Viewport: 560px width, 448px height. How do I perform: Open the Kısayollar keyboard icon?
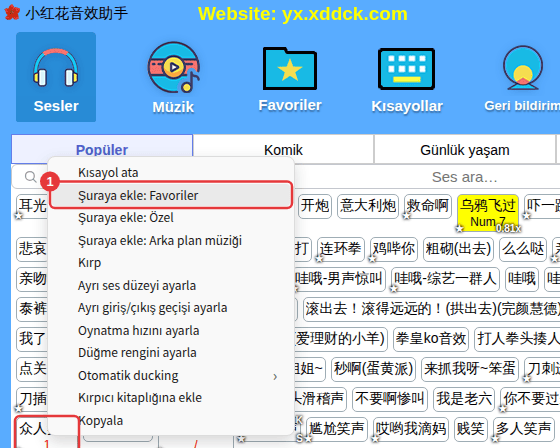point(407,80)
